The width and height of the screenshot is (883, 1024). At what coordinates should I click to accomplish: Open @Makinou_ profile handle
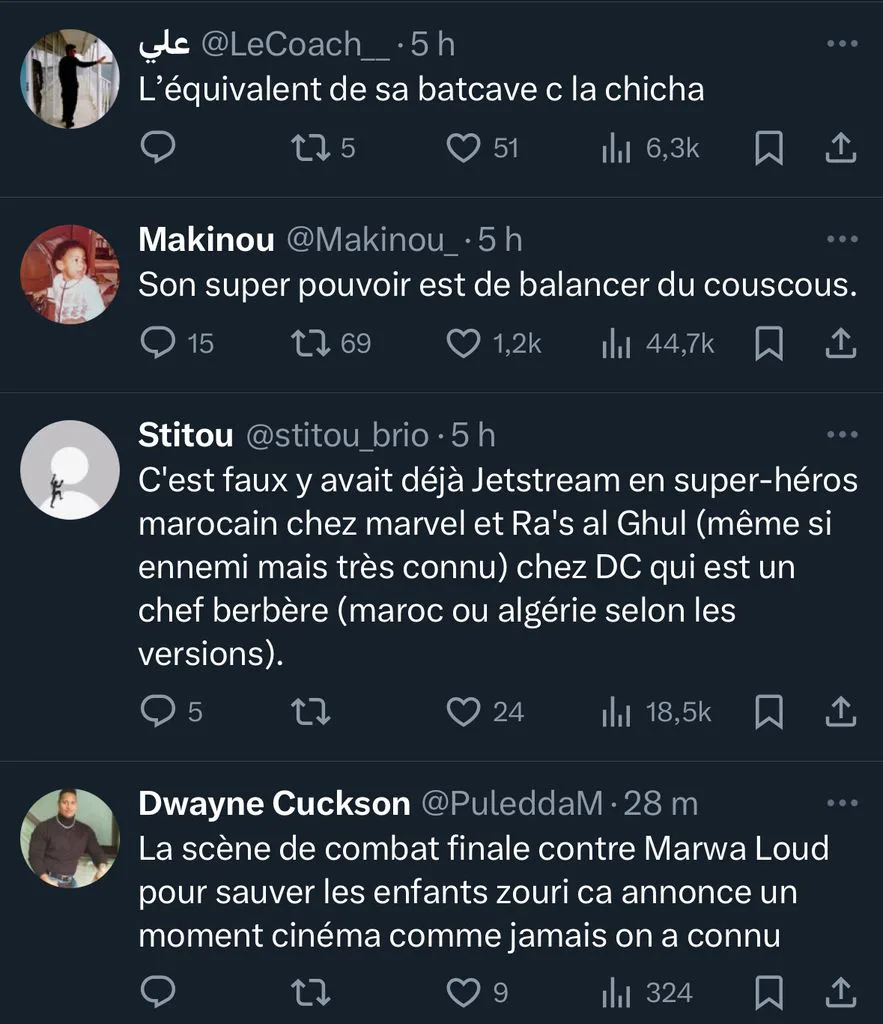coord(373,240)
